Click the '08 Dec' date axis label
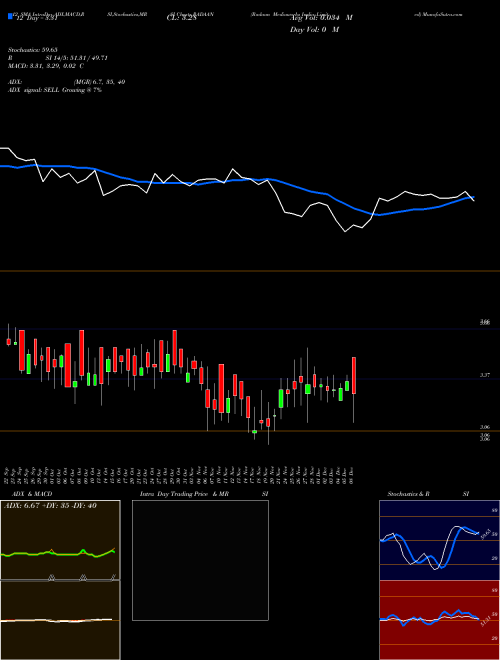500x660 pixels. (x=351, y=475)
